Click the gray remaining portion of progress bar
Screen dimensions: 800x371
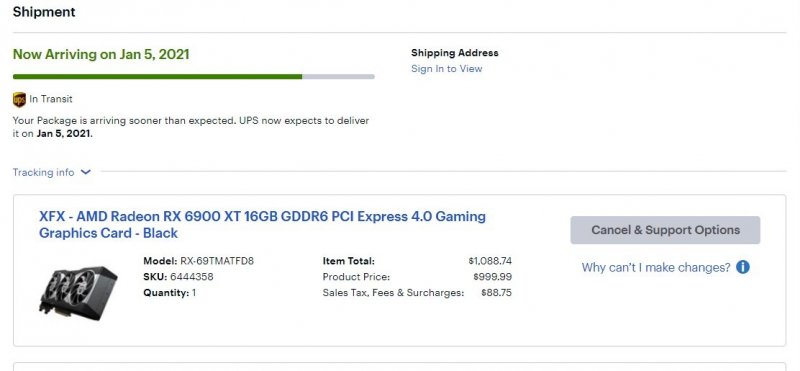coord(338,77)
